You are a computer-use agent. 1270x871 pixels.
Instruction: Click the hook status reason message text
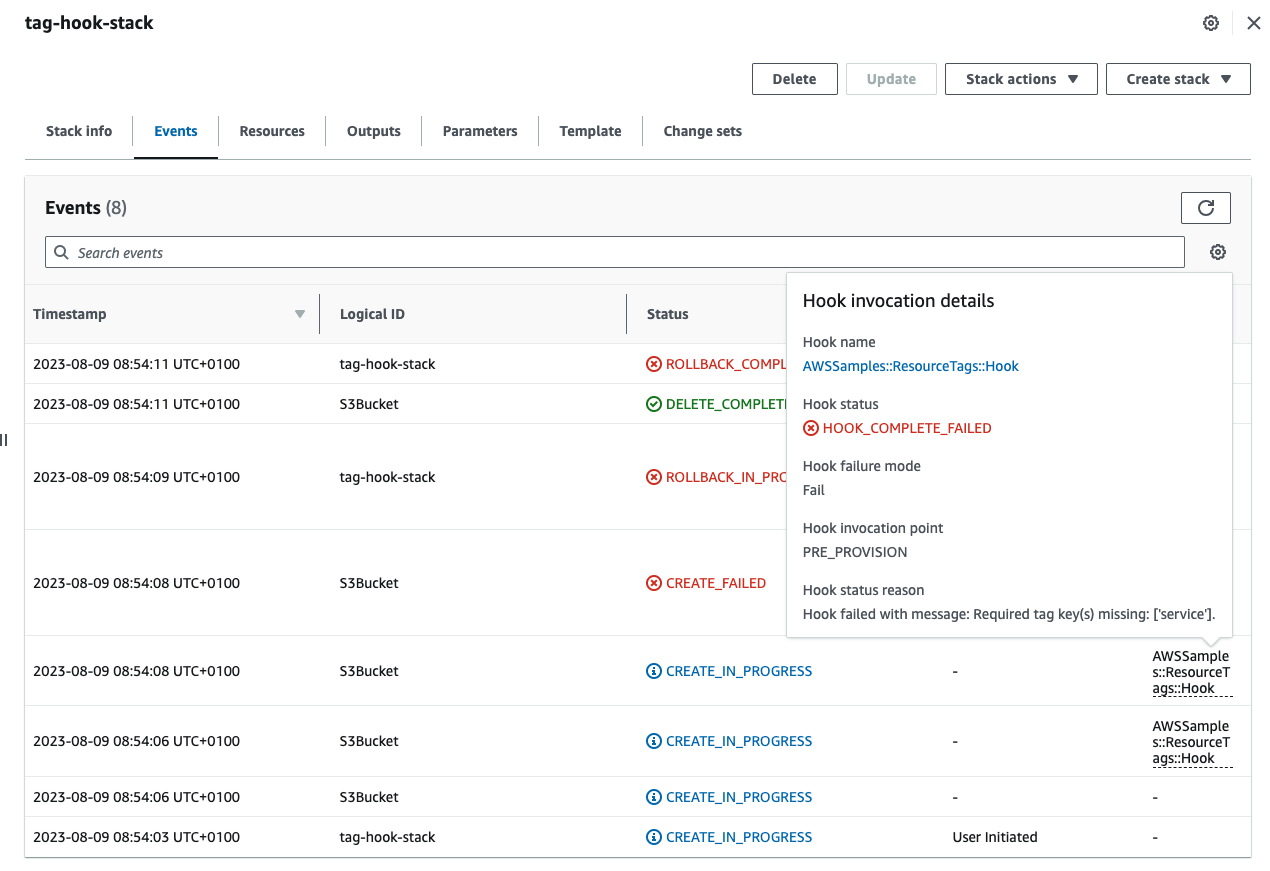(1009, 614)
